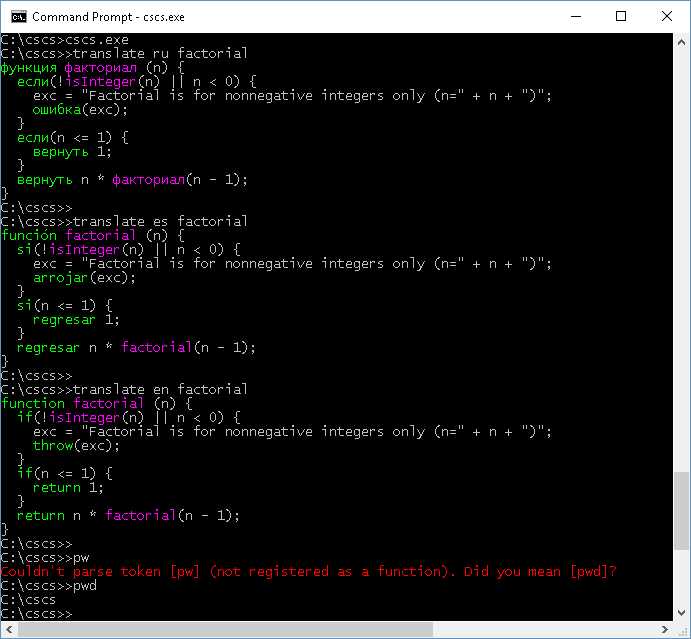Click the 'Command Prompt - cscs.exe' title text
This screenshot has width=691, height=639.
[108, 17]
